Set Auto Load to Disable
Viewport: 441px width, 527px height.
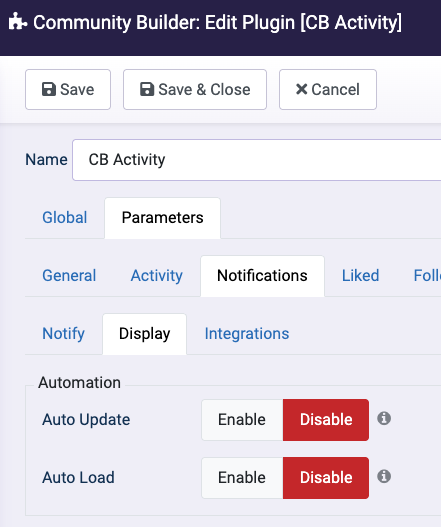pyautogui.click(x=326, y=478)
